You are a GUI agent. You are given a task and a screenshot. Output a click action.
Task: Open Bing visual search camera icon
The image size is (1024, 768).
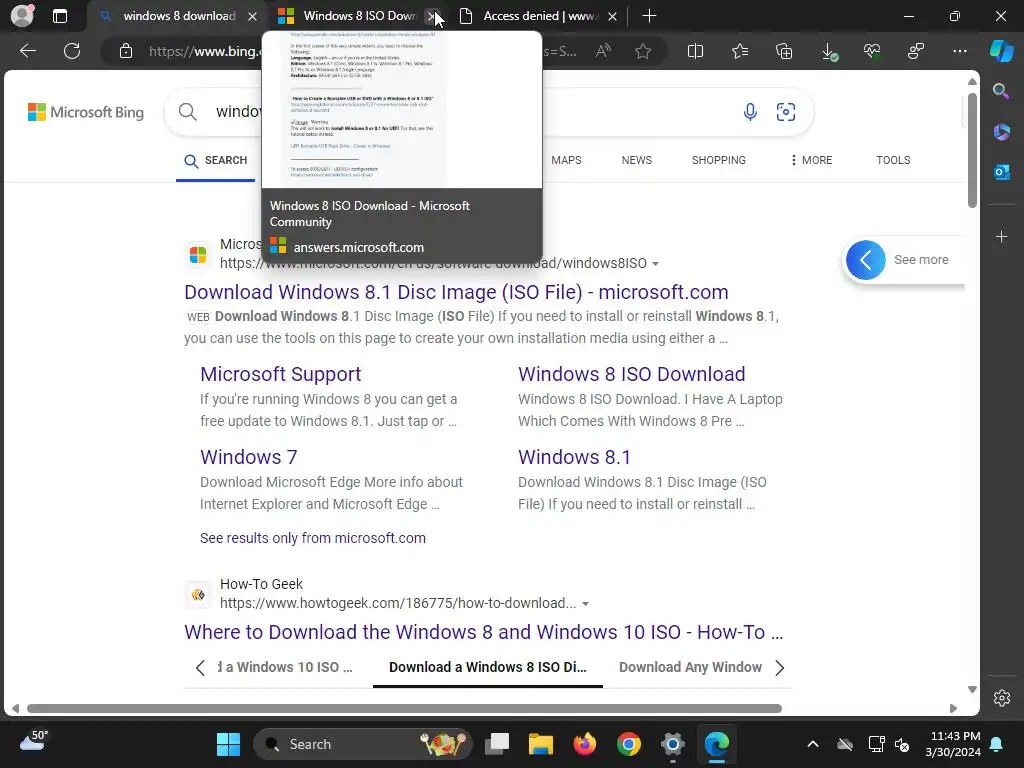pos(786,112)
